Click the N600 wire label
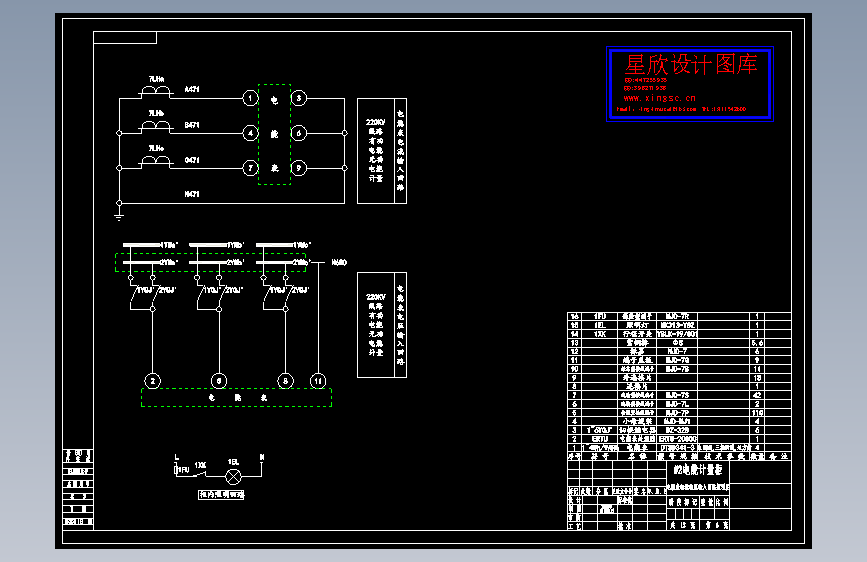 339,262
